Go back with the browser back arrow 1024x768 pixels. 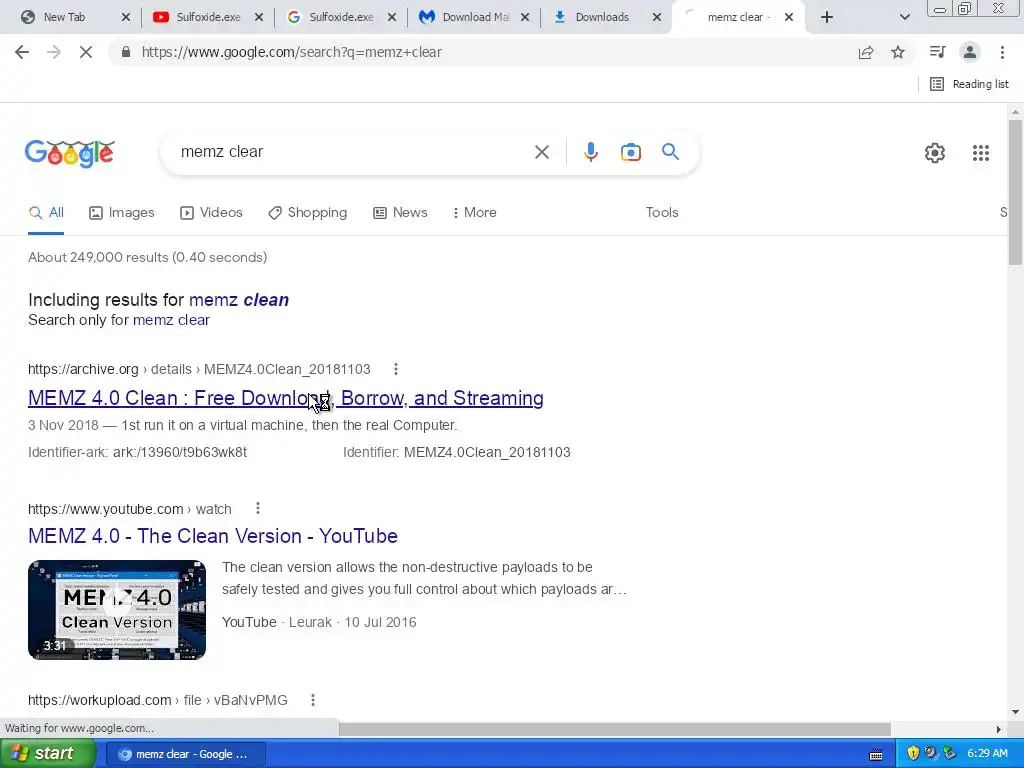pyautogui.click(x=22, y=52)
